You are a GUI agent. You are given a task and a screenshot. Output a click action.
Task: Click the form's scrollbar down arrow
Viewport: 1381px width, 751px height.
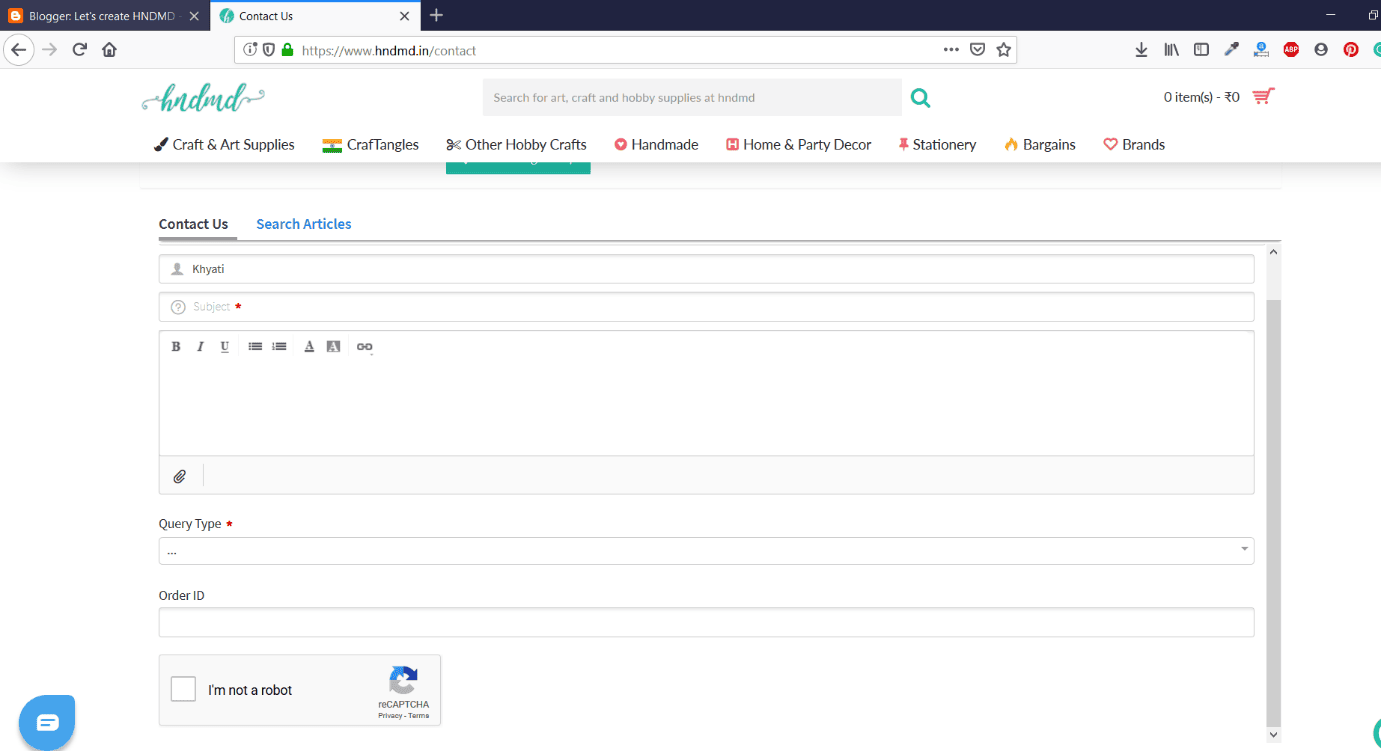1273,734
